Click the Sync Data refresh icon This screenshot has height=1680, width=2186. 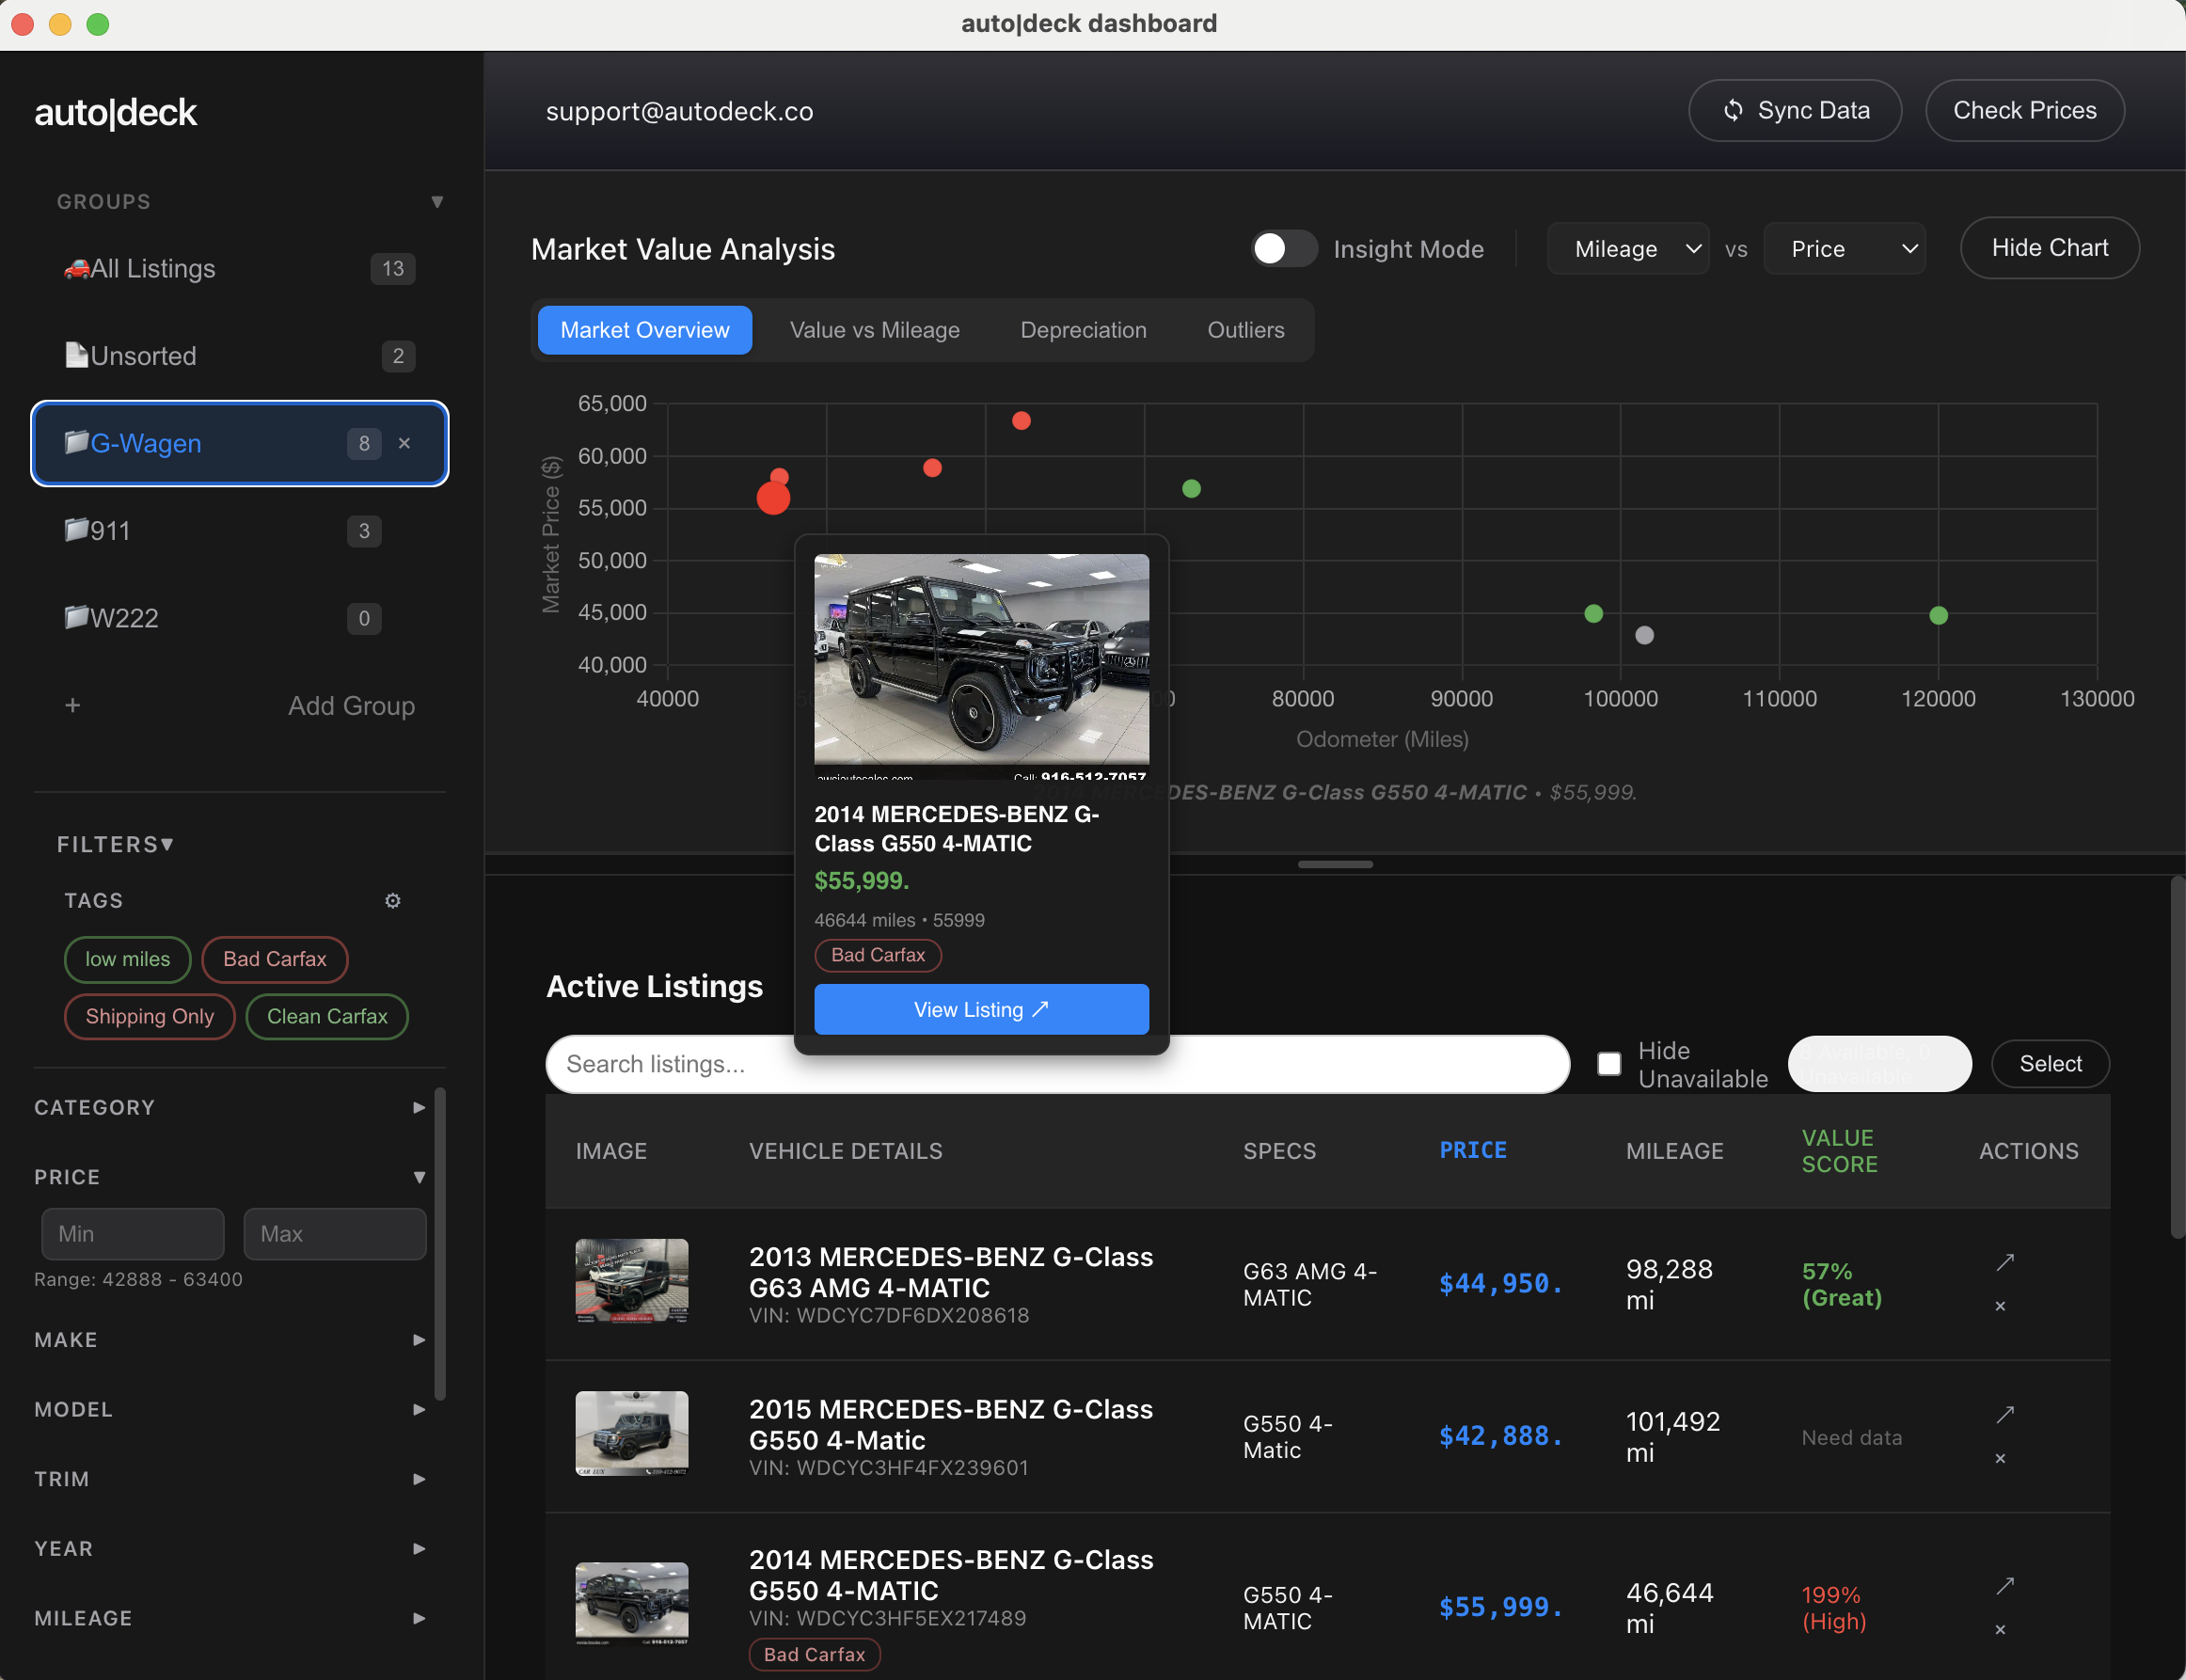click(1734, 110)
